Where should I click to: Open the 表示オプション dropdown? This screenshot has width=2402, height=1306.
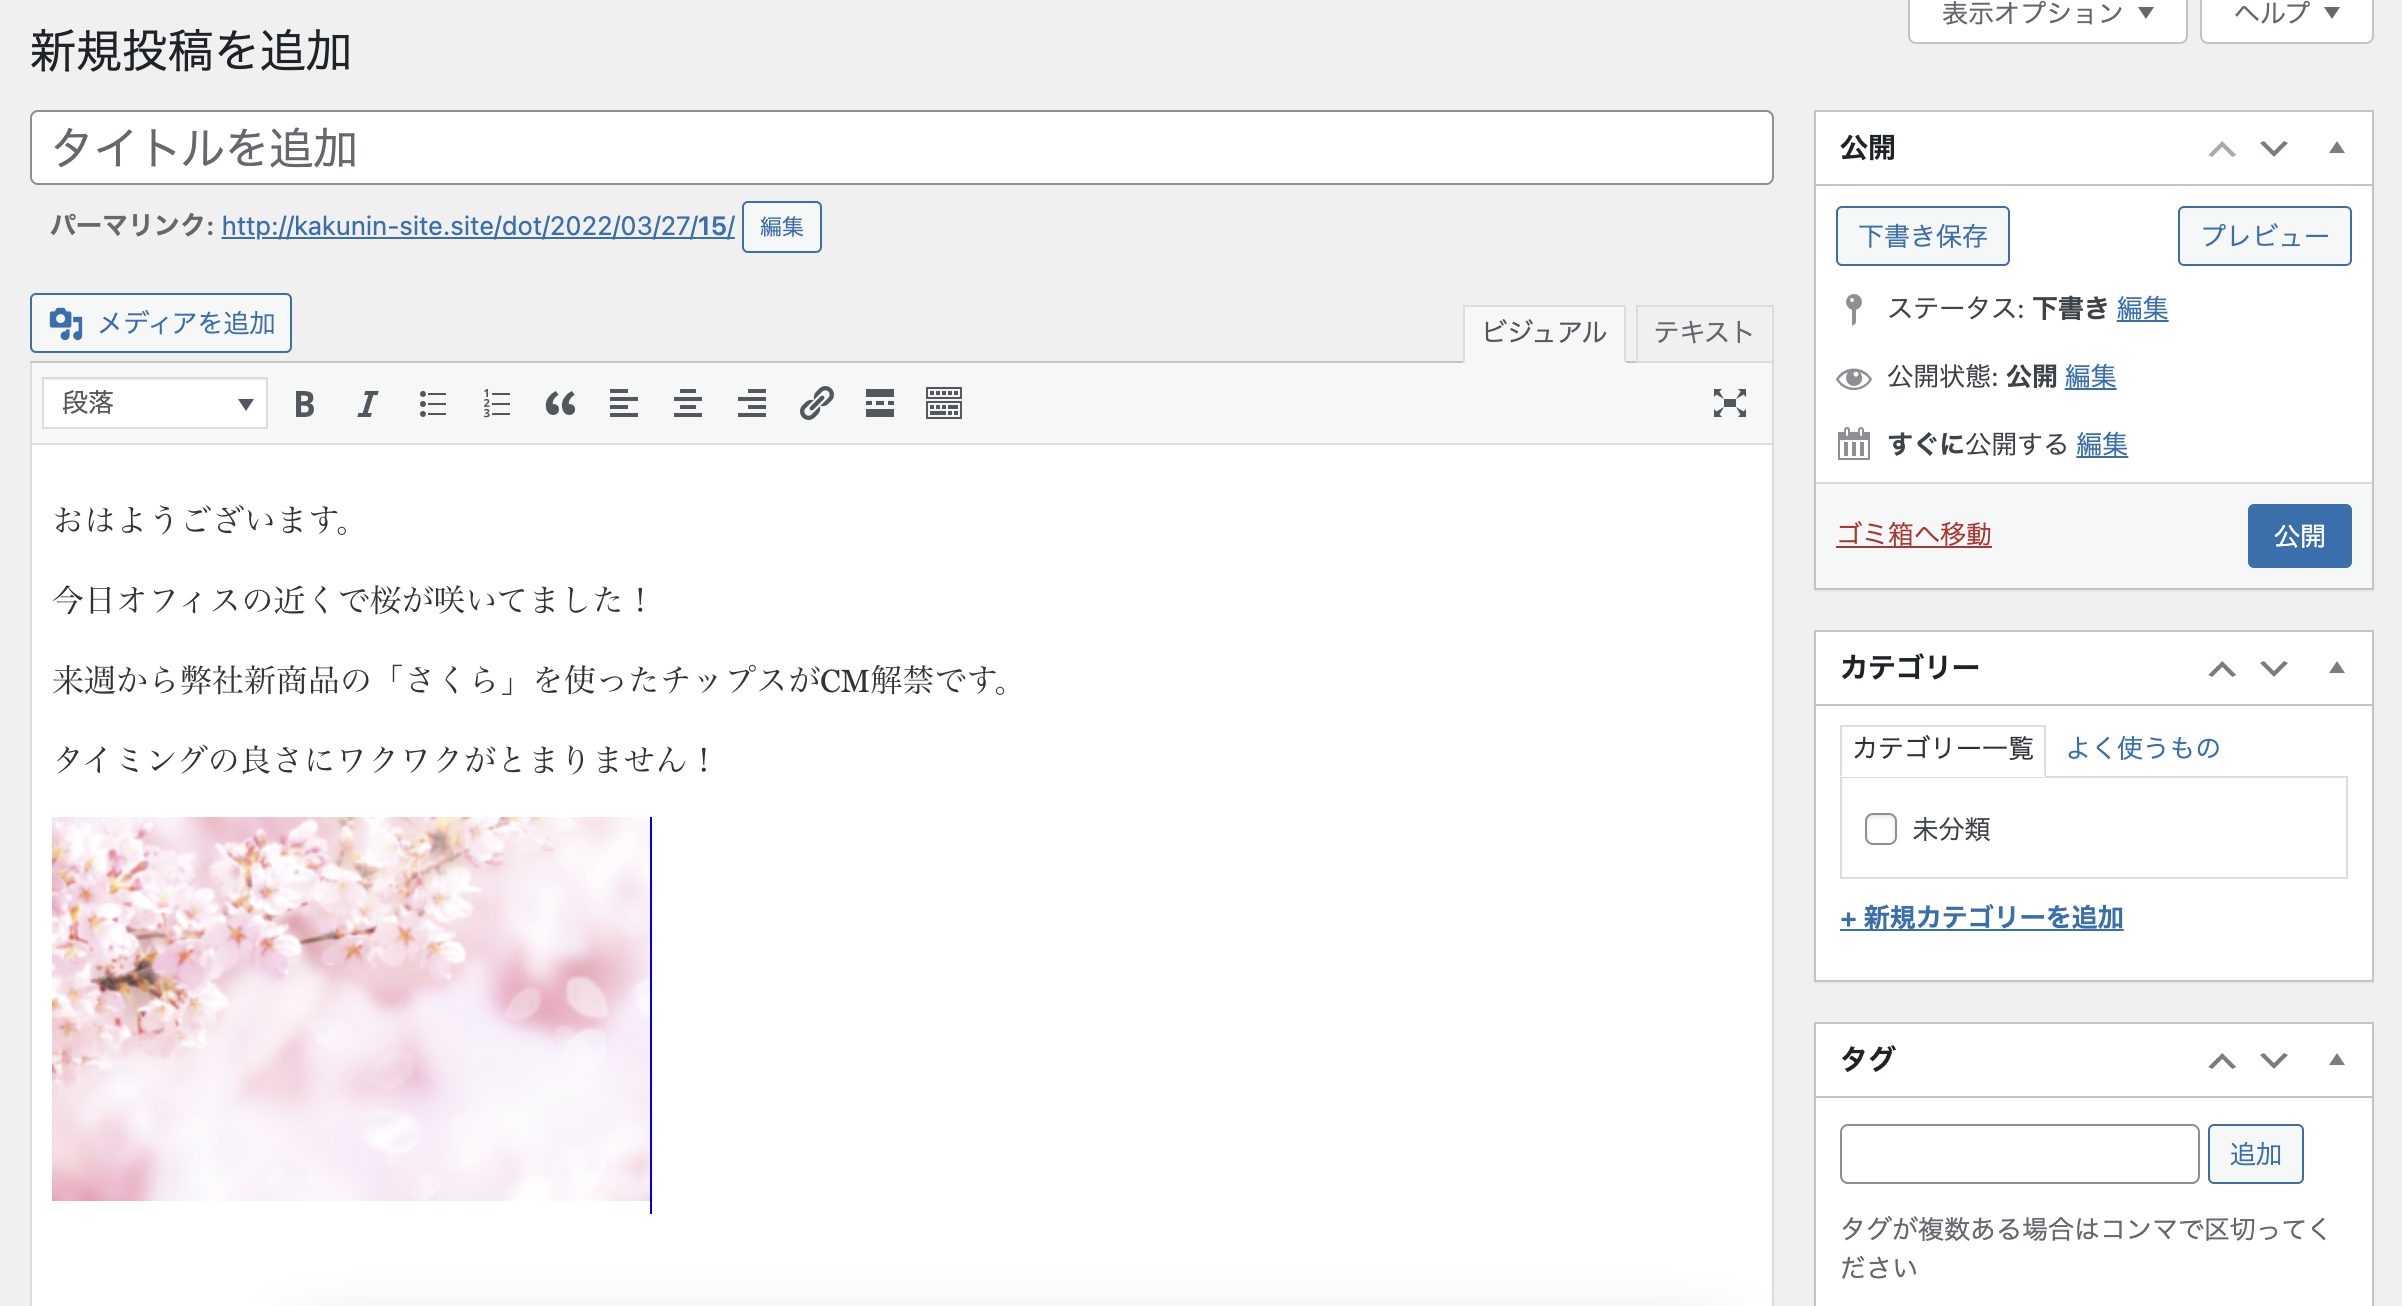click(2047, 14)
